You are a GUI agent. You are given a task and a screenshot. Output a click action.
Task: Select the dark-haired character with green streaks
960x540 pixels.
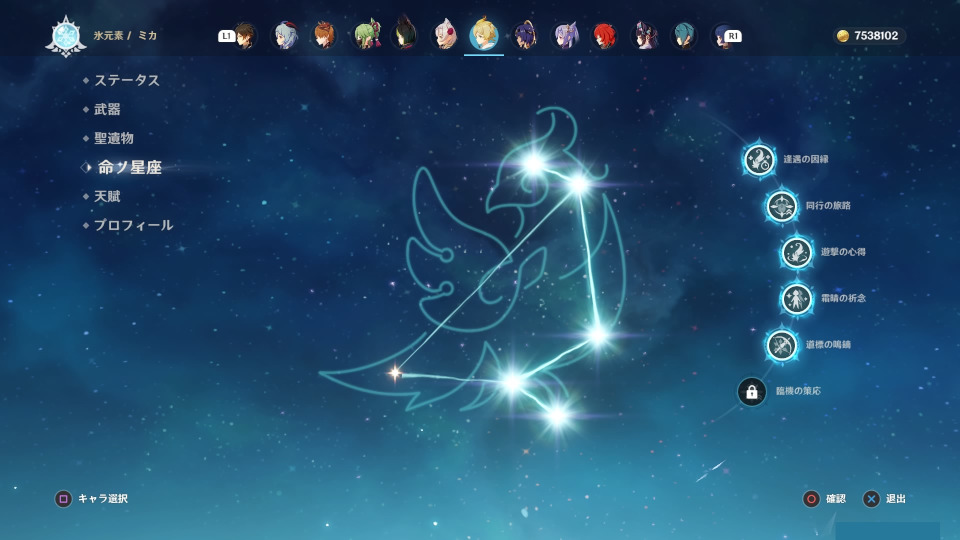tap(405, 34)
